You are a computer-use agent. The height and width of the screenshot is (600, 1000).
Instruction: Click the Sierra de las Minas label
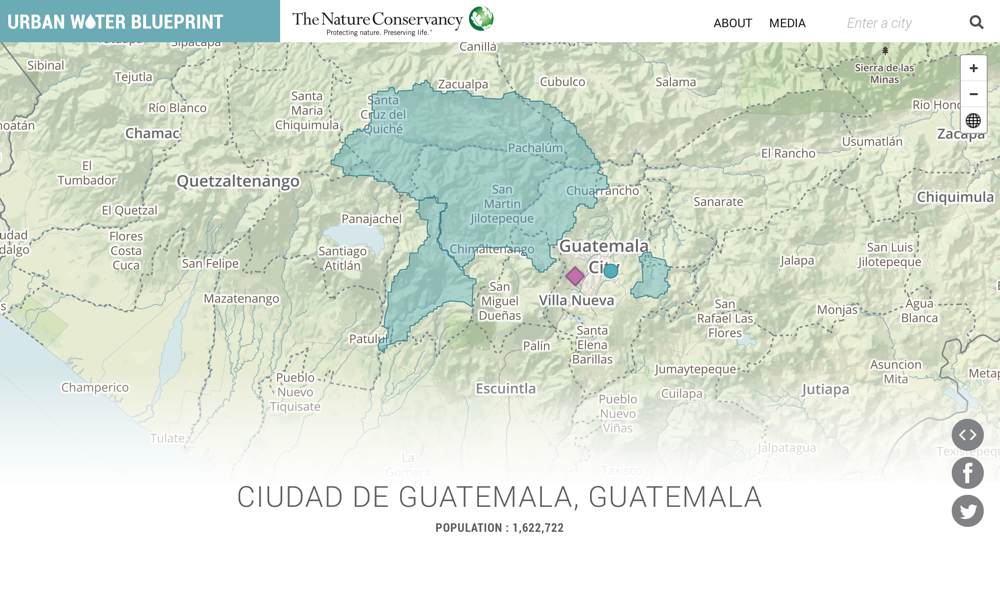coord(885,73)
